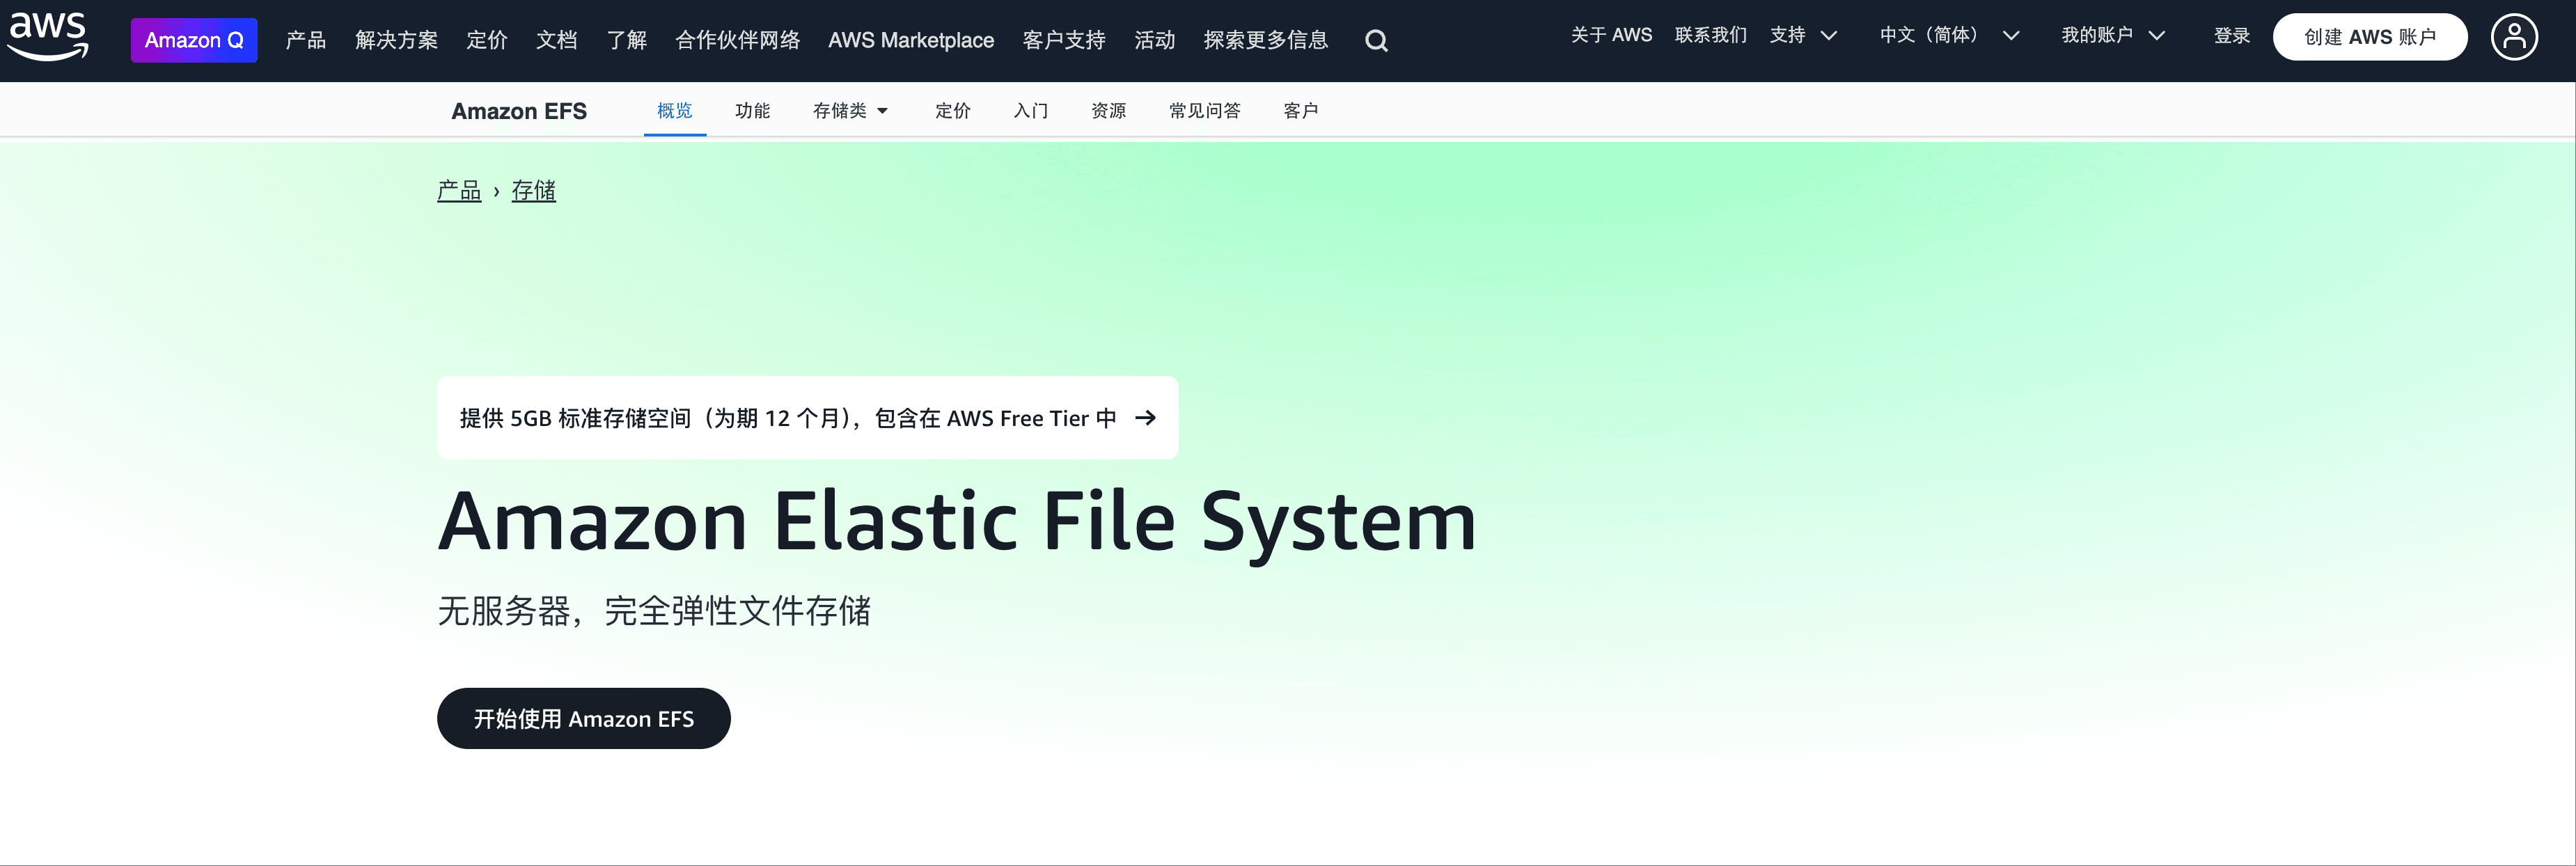Open the Amazon Q button
Screen dimensions: 2576x866
click(x=194, y=40)
